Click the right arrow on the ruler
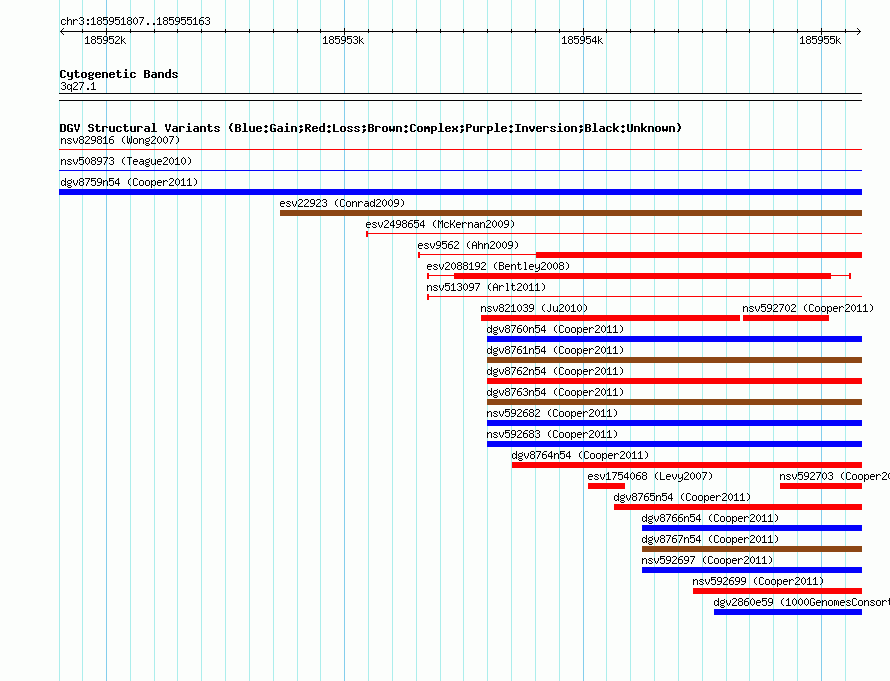The height and width of the screenshot is (681, 890). (858, 32)
